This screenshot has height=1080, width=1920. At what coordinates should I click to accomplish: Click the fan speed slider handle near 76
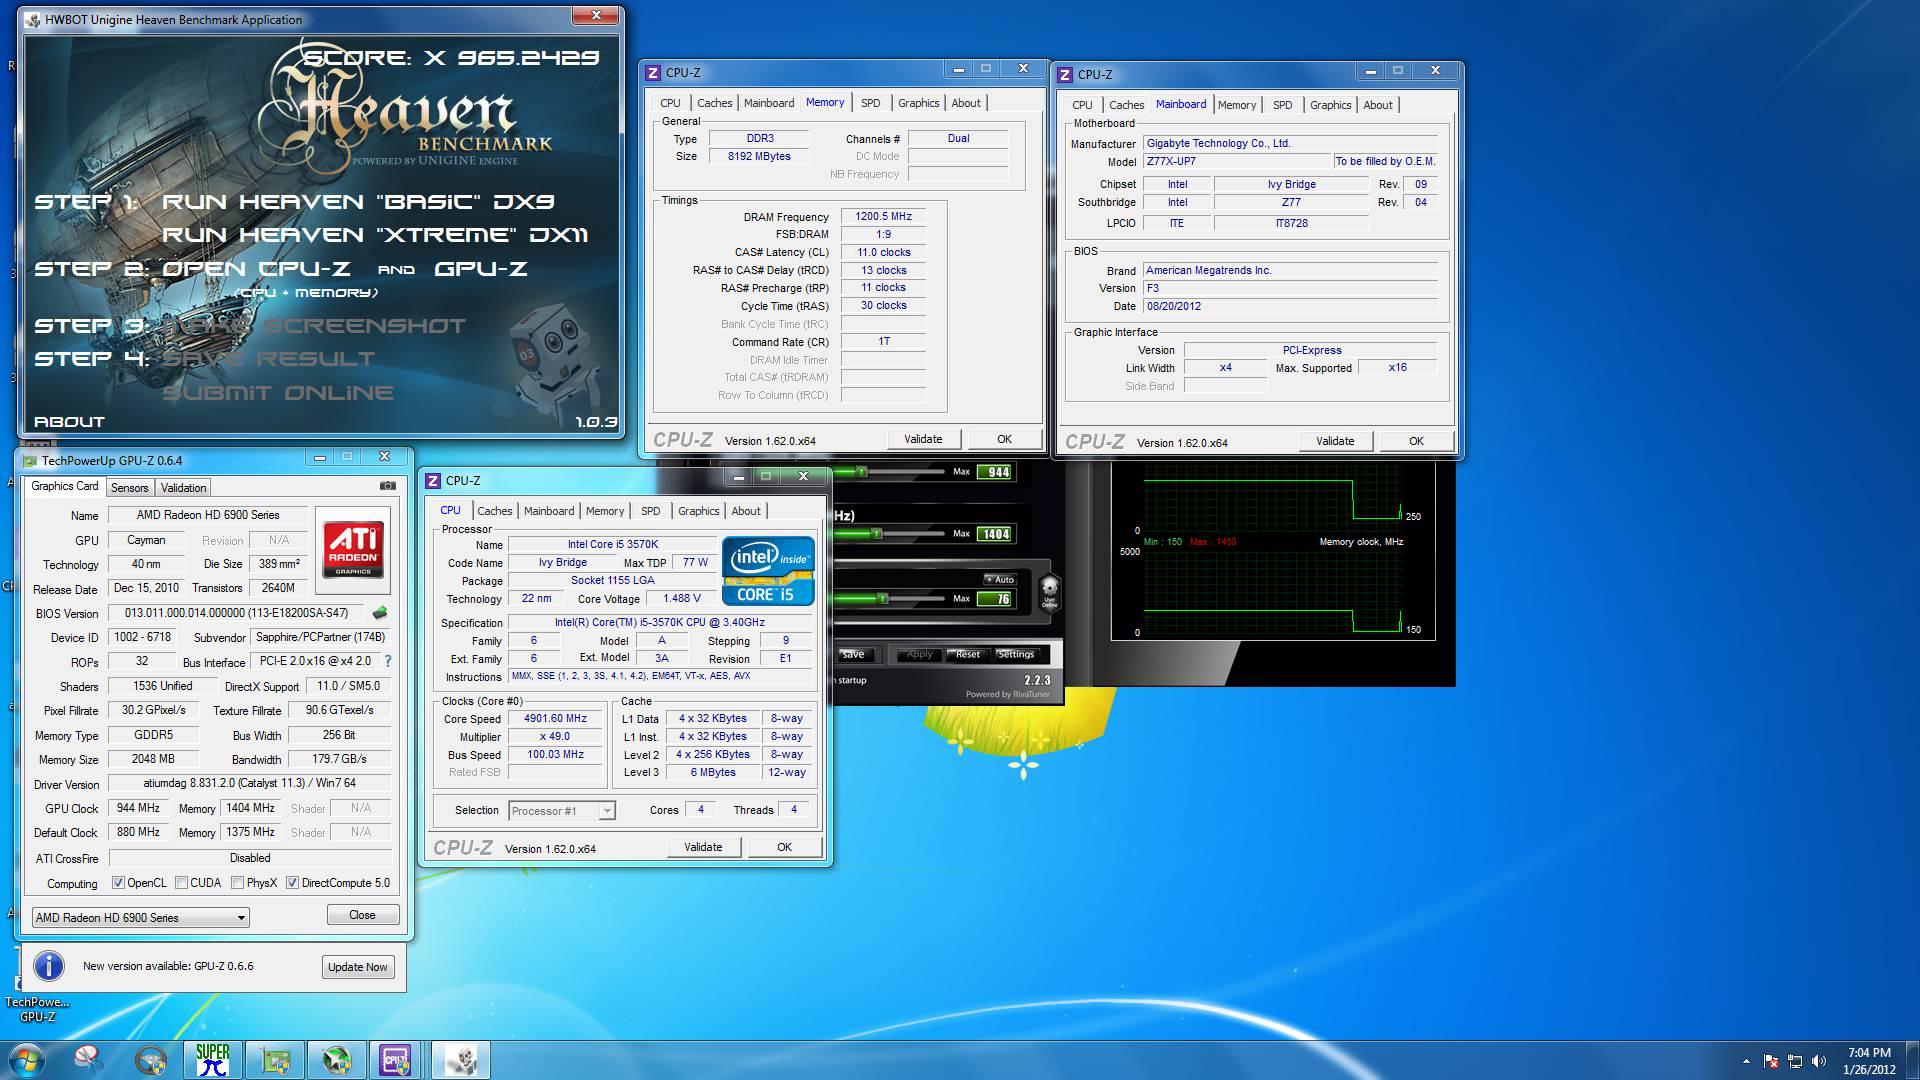(x=882, y=598)
